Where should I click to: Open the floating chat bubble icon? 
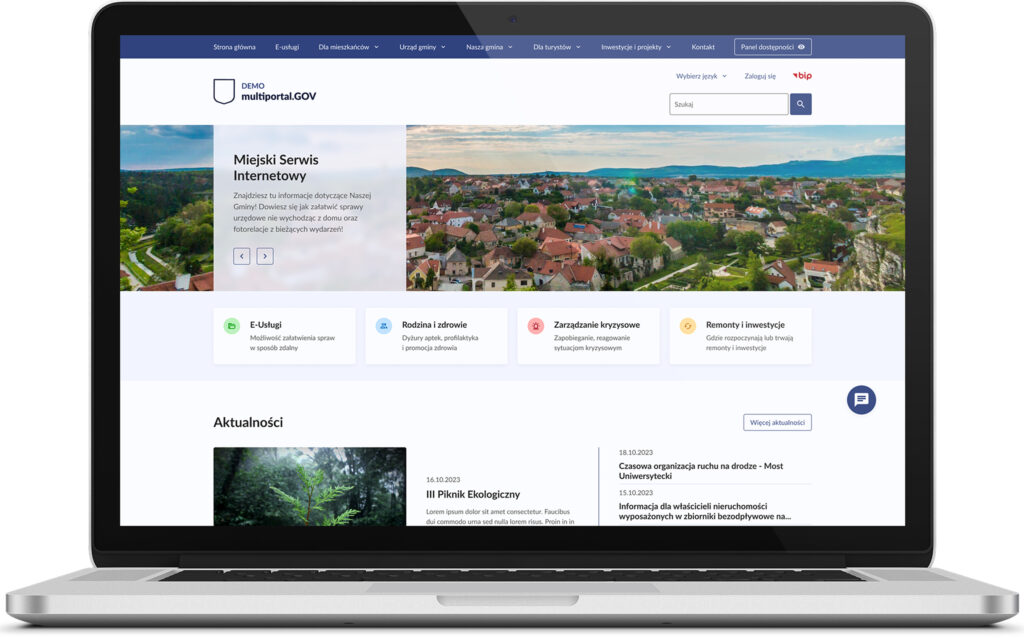click(x=861, y=400)
